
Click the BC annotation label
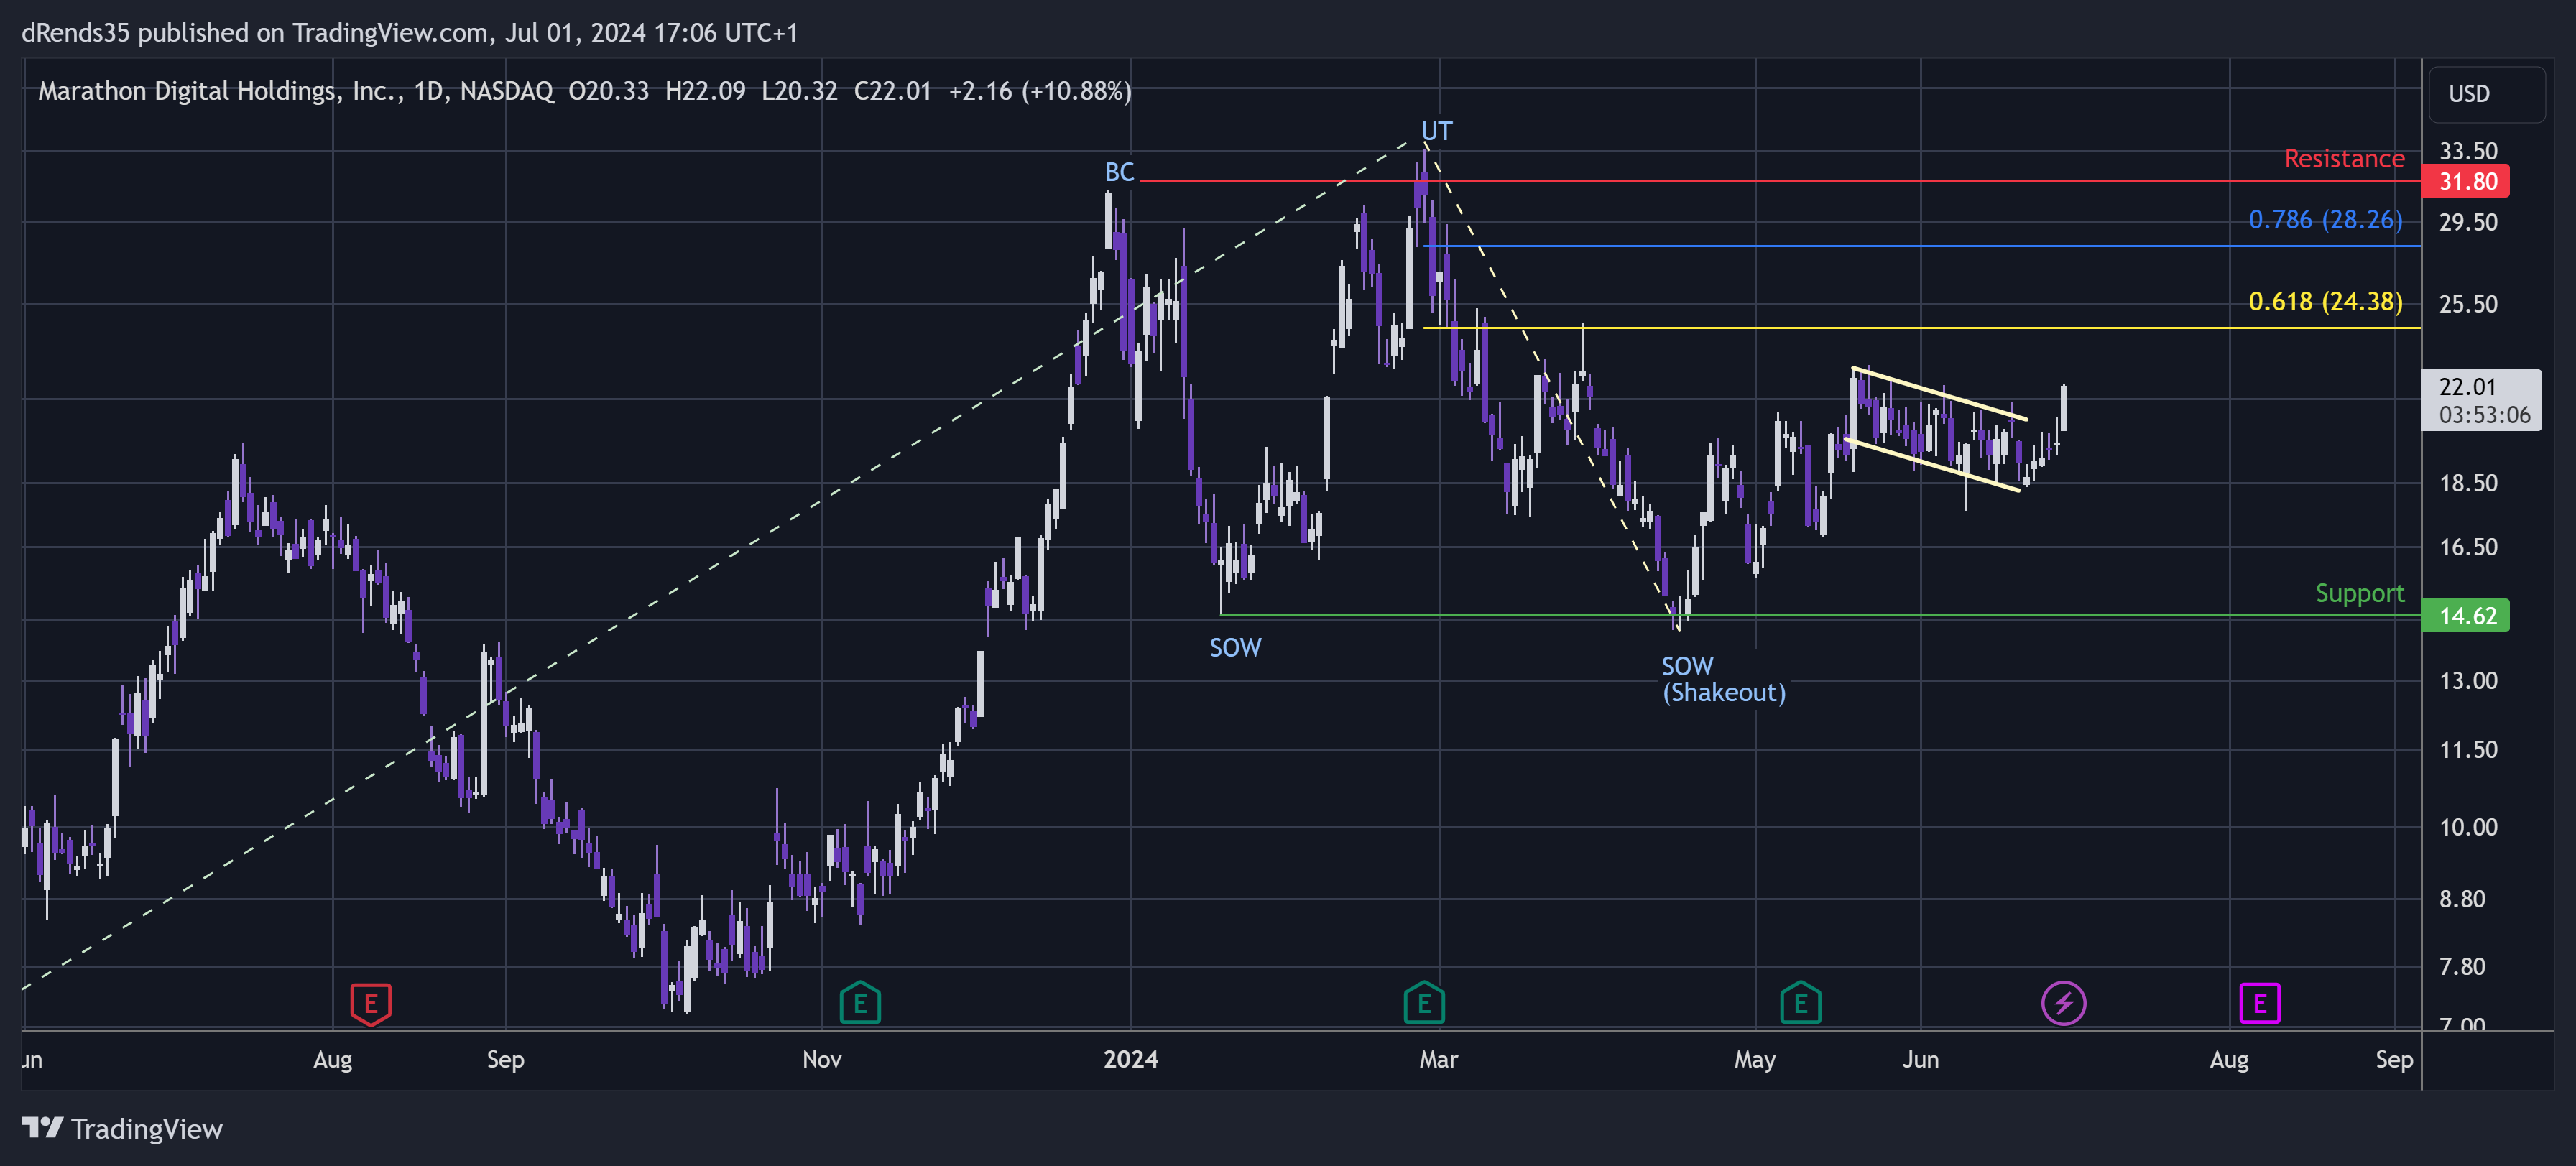(1119, 172)
